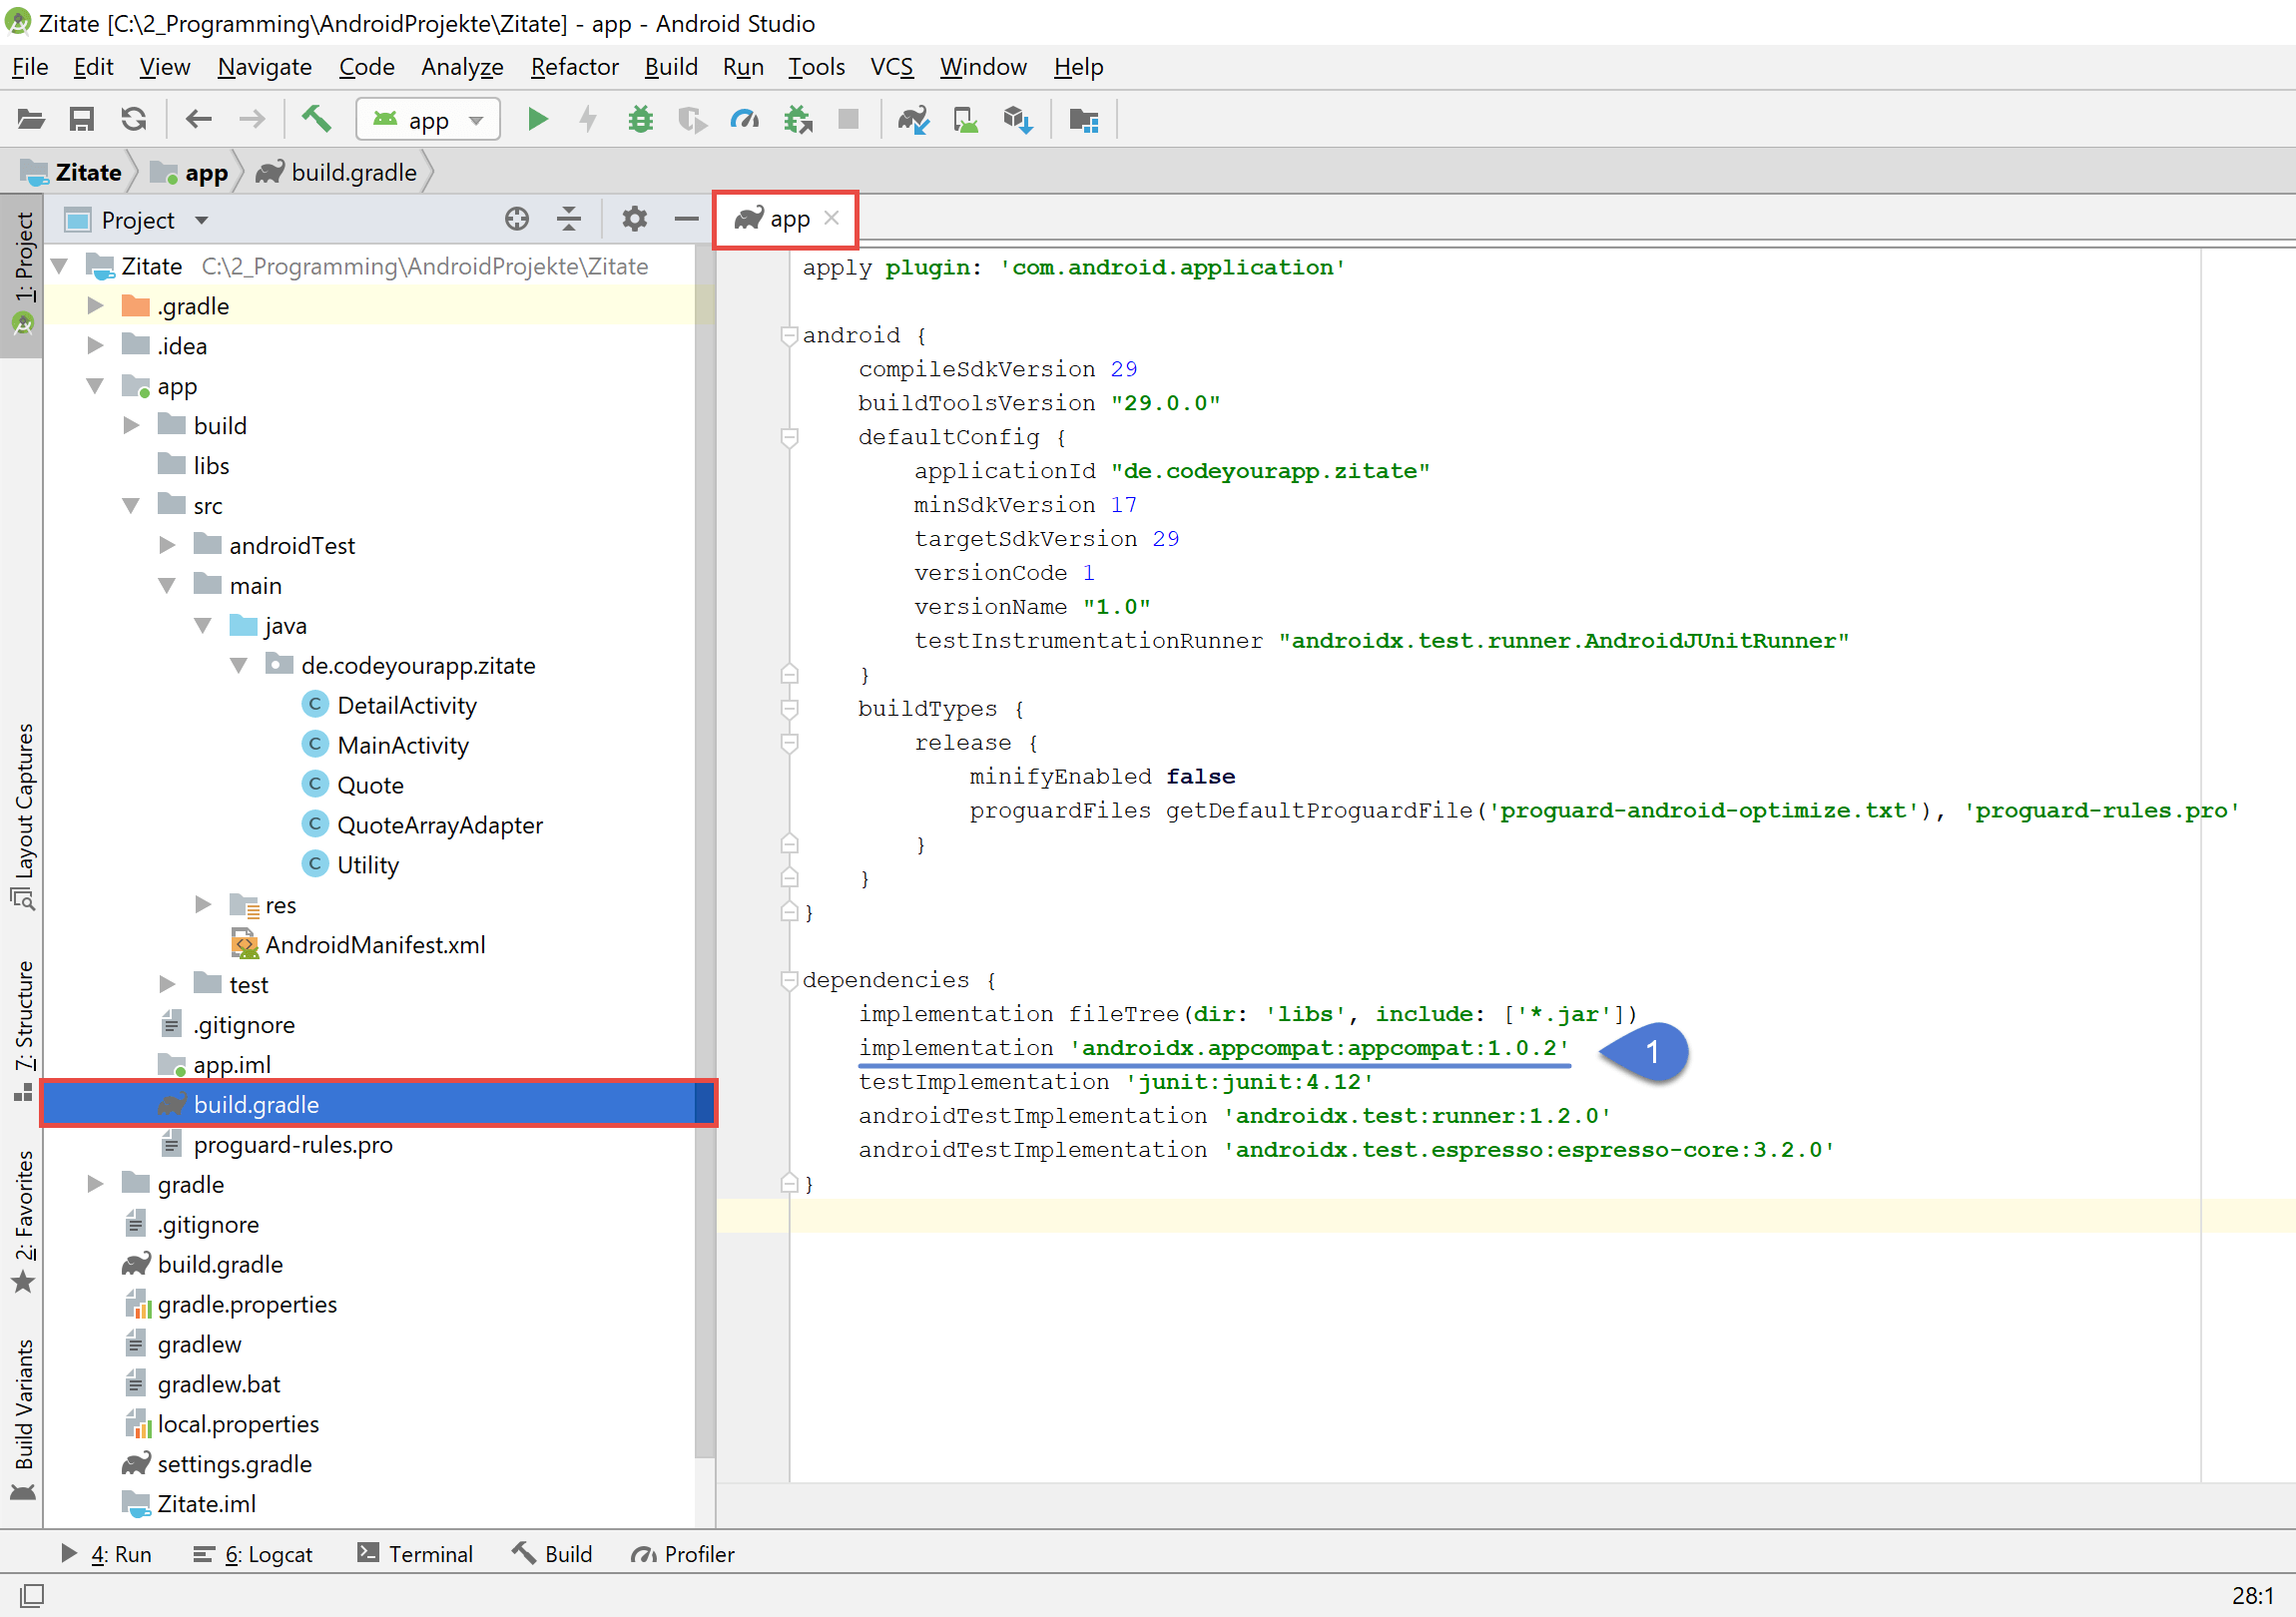2296x1617 pixels.
Task: Open the Project Structure toolbar icon
Action: click(1084, 120)
